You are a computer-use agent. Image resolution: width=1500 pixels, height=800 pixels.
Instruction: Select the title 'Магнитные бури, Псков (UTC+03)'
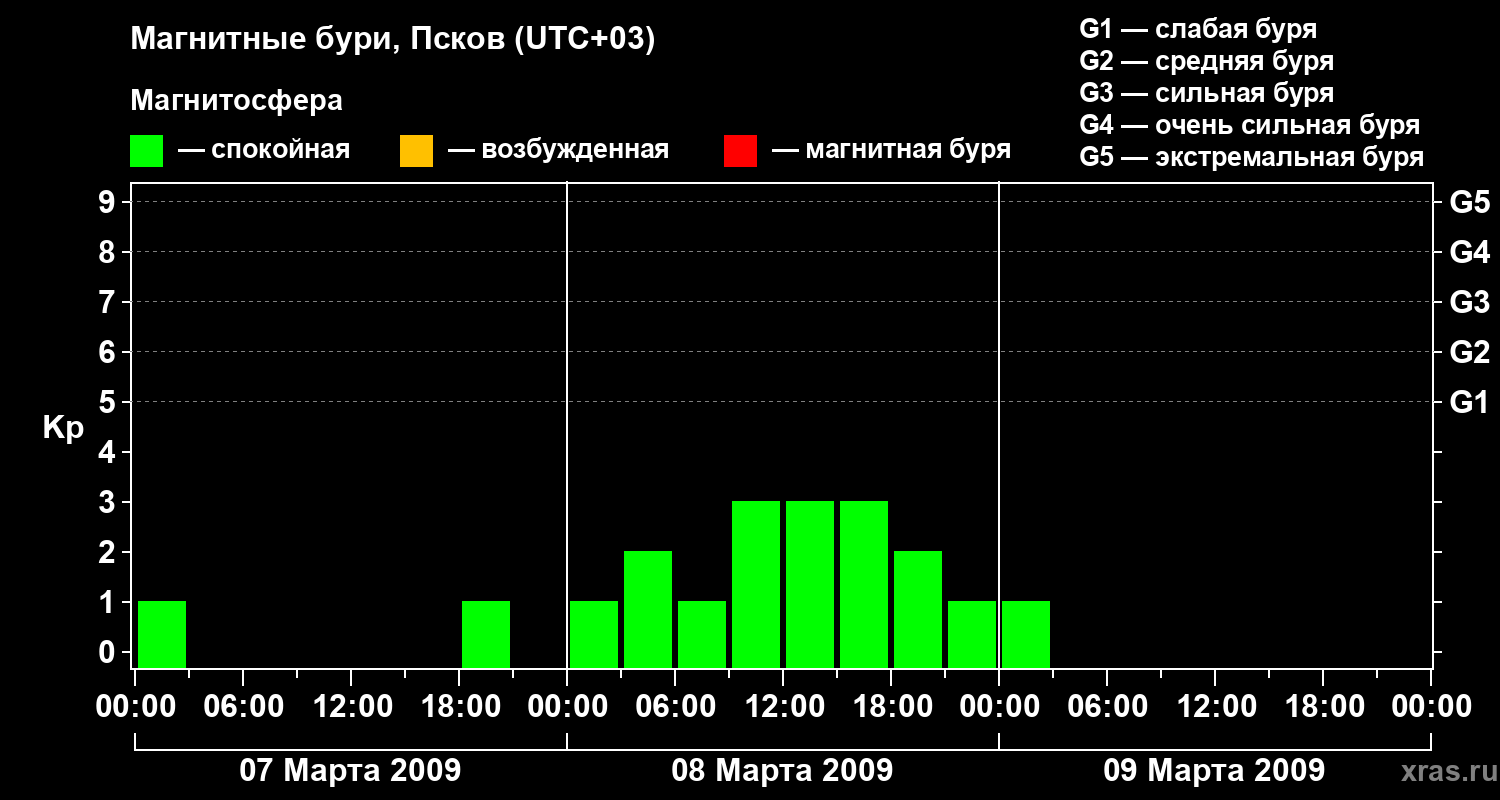point(393,40)
